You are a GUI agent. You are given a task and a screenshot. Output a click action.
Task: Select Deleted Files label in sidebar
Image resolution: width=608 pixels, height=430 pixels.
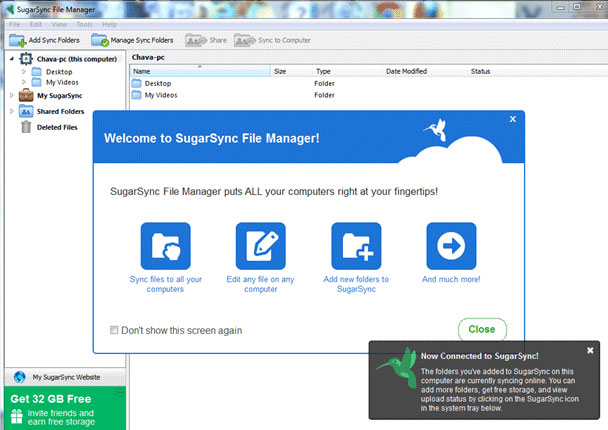[x=57, y=127]
